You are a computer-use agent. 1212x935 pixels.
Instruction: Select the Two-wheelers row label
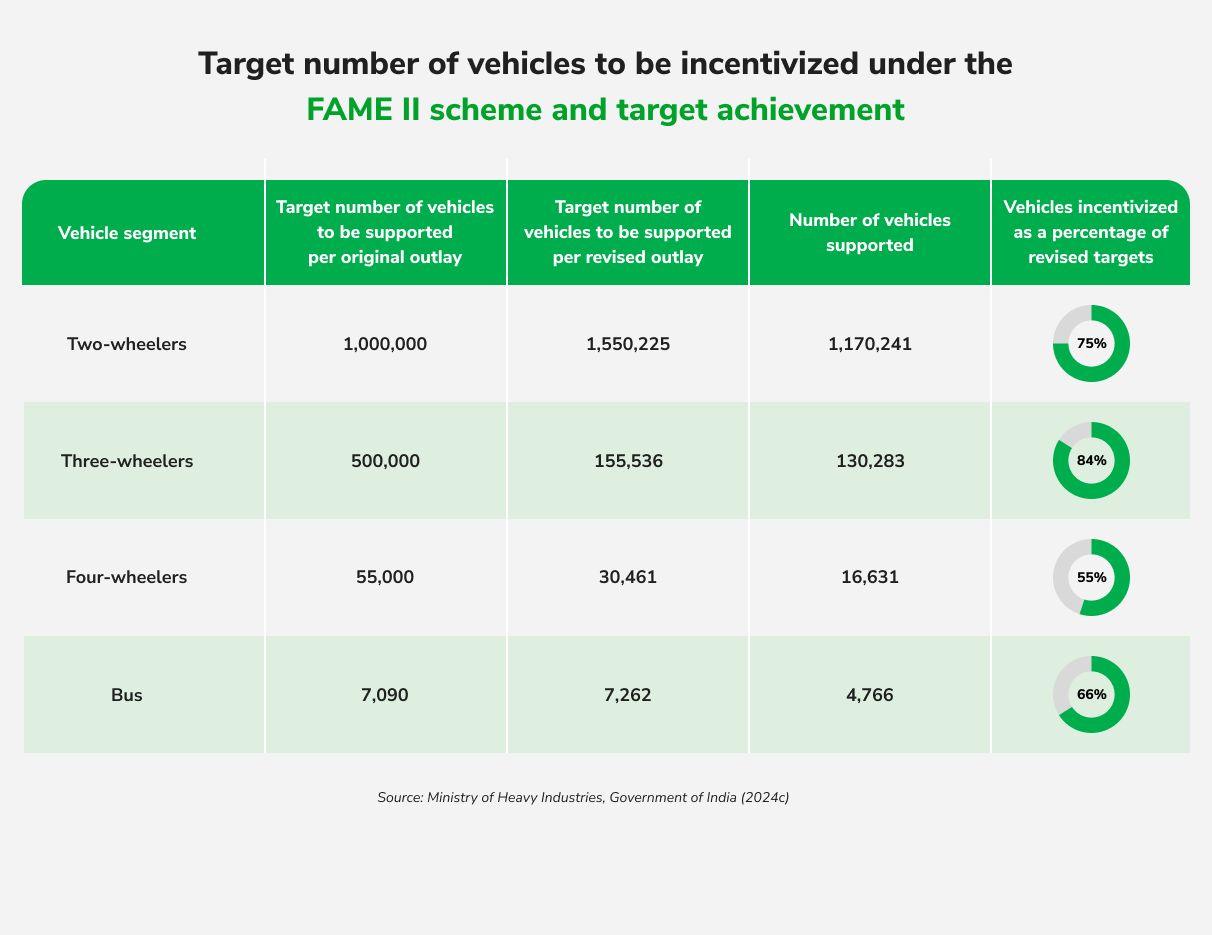127,344
